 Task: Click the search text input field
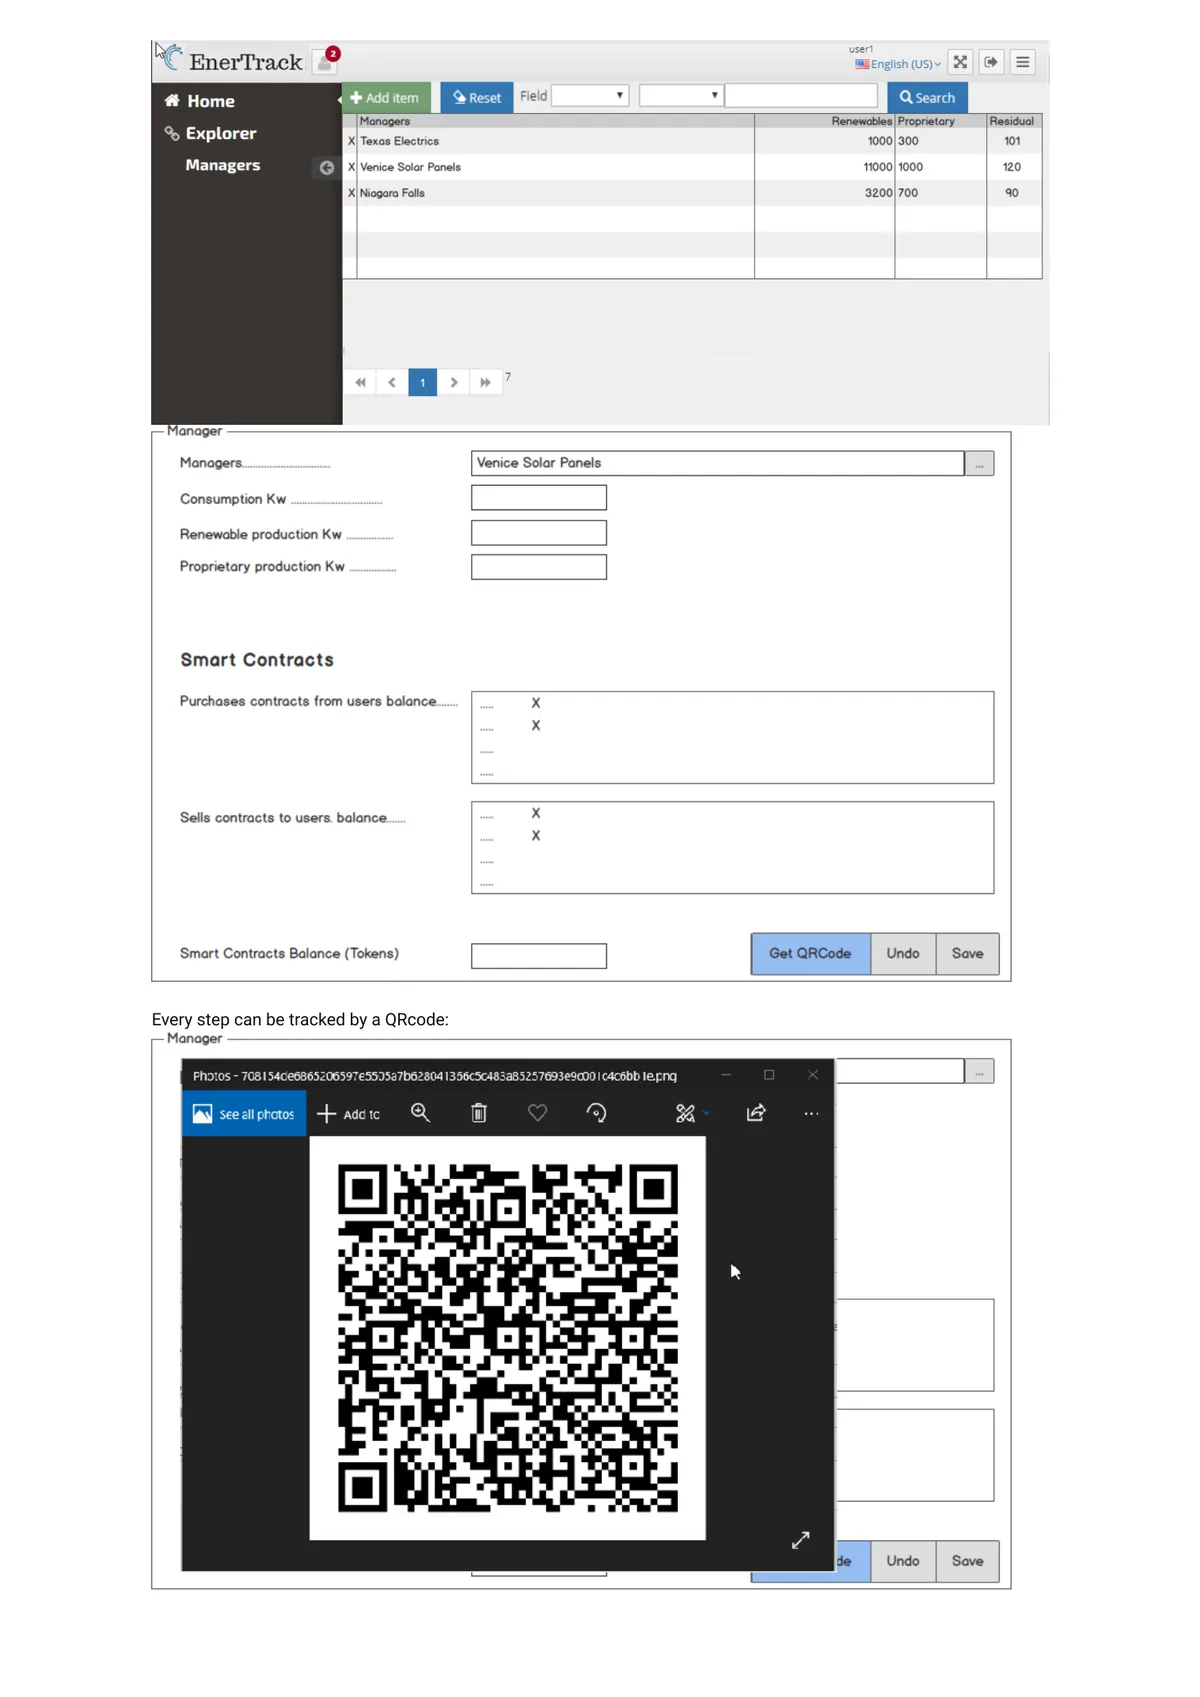click(801, 95)
